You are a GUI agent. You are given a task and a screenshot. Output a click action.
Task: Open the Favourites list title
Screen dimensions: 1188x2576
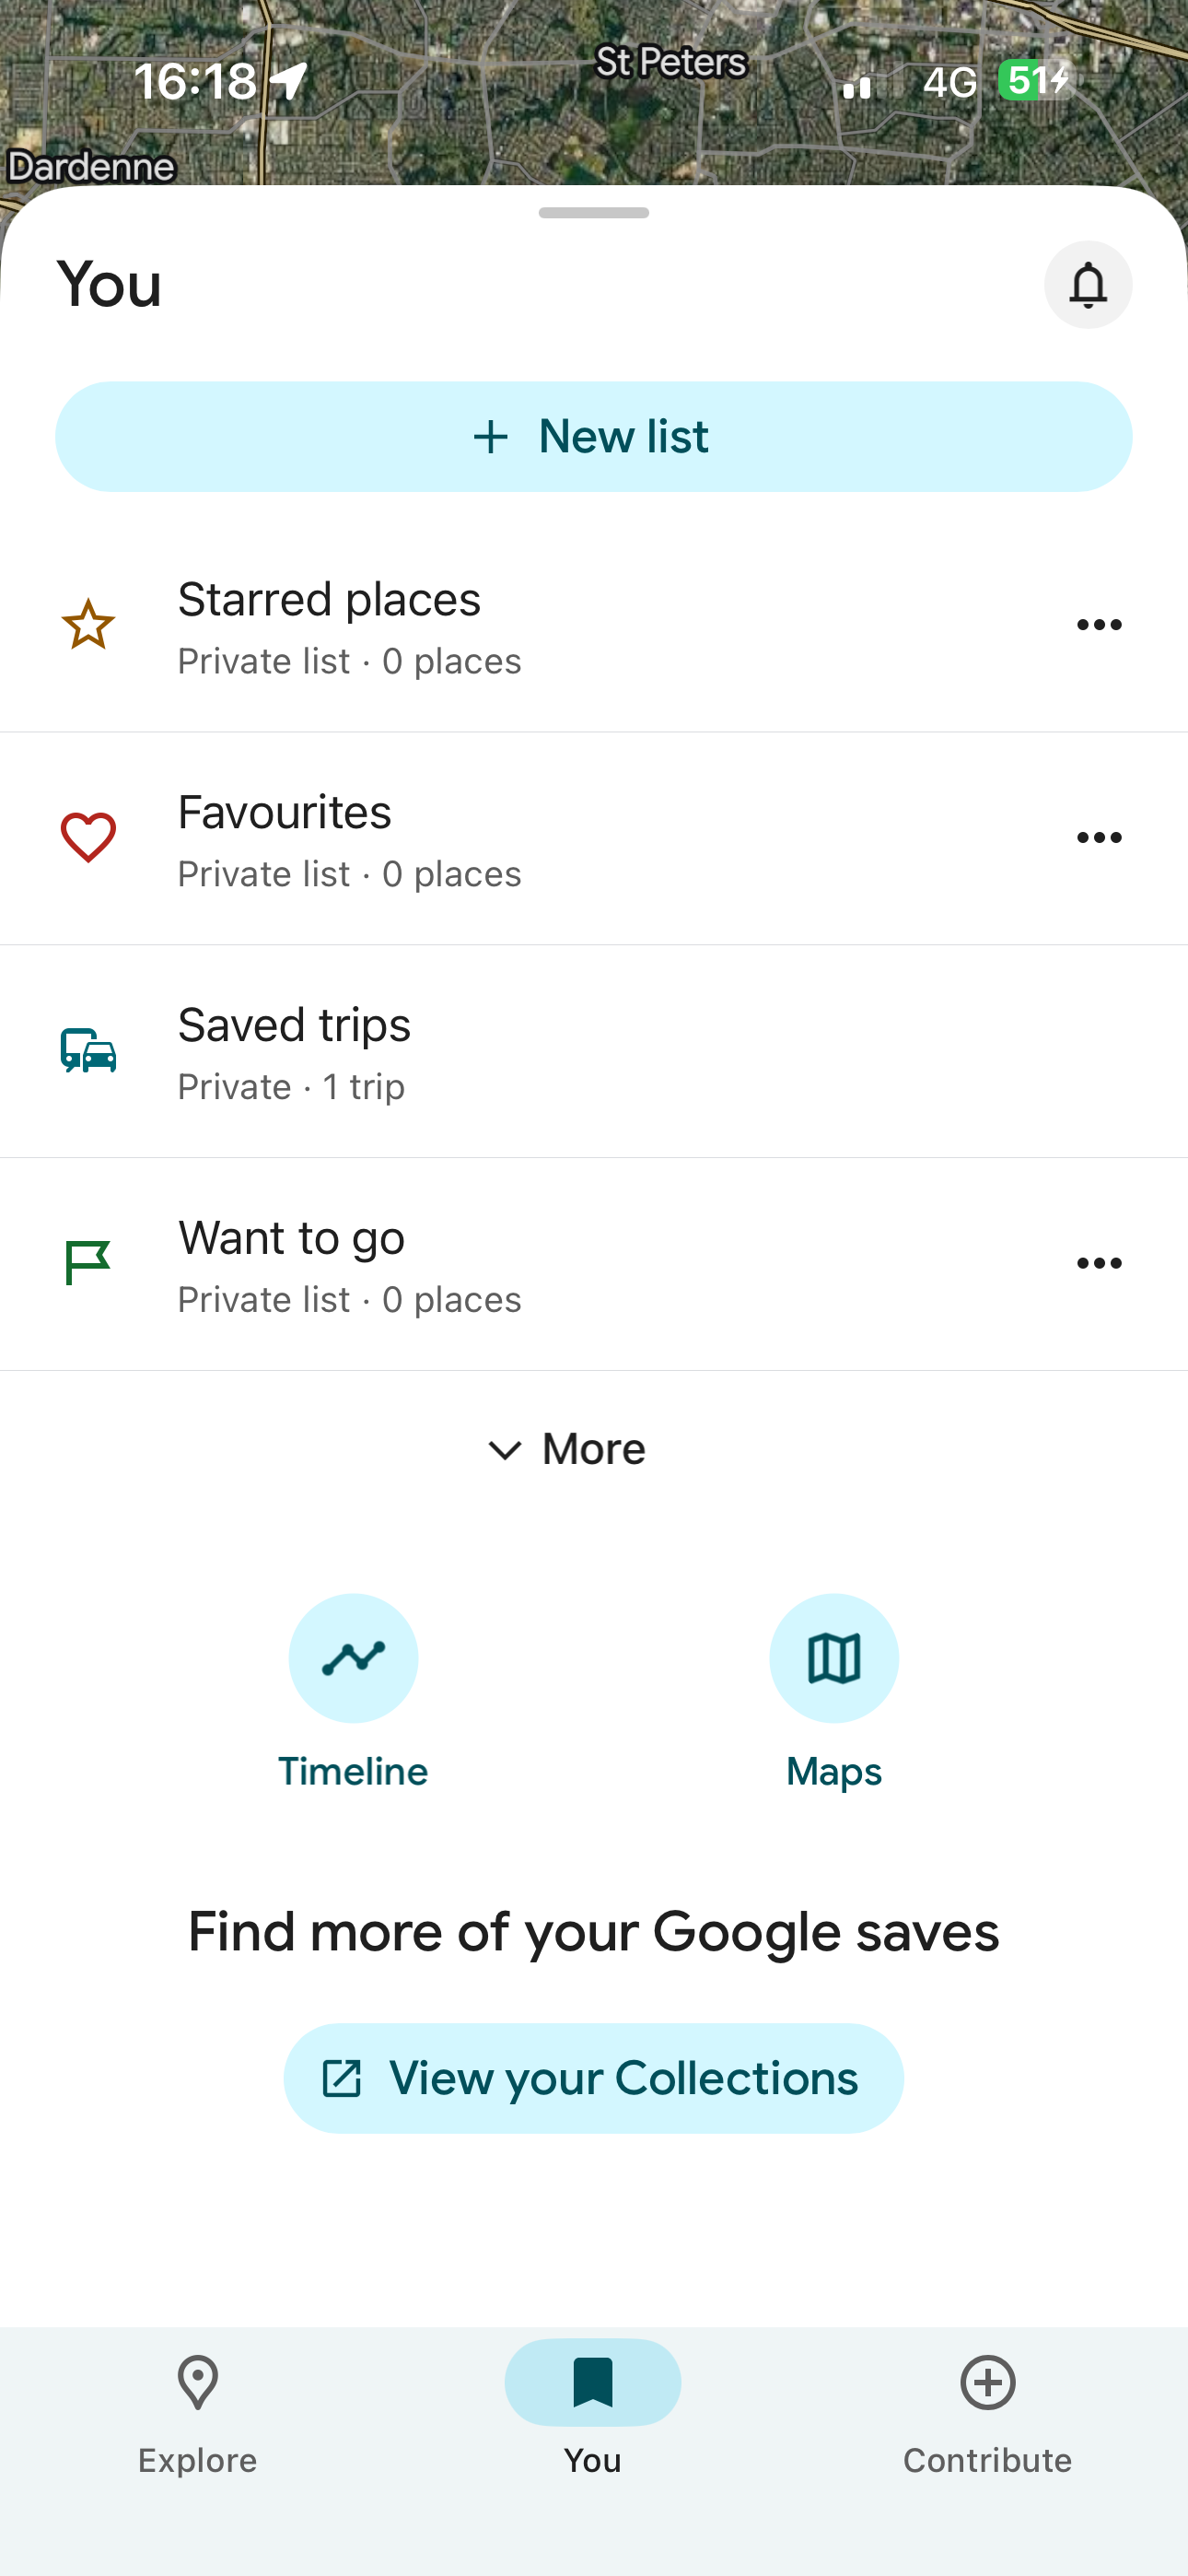(x=284, y=812)
